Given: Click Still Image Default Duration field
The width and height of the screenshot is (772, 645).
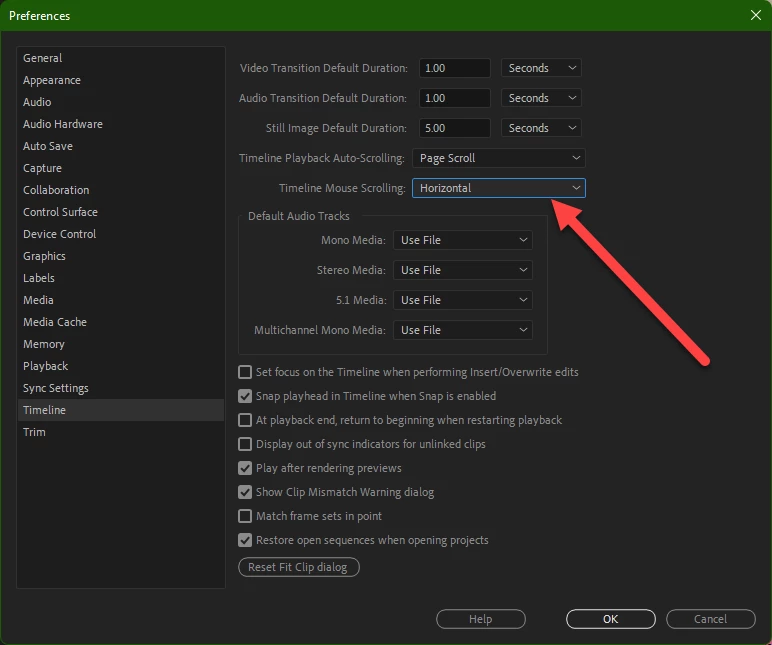Looking at the screenshot, I should [454, 128].
